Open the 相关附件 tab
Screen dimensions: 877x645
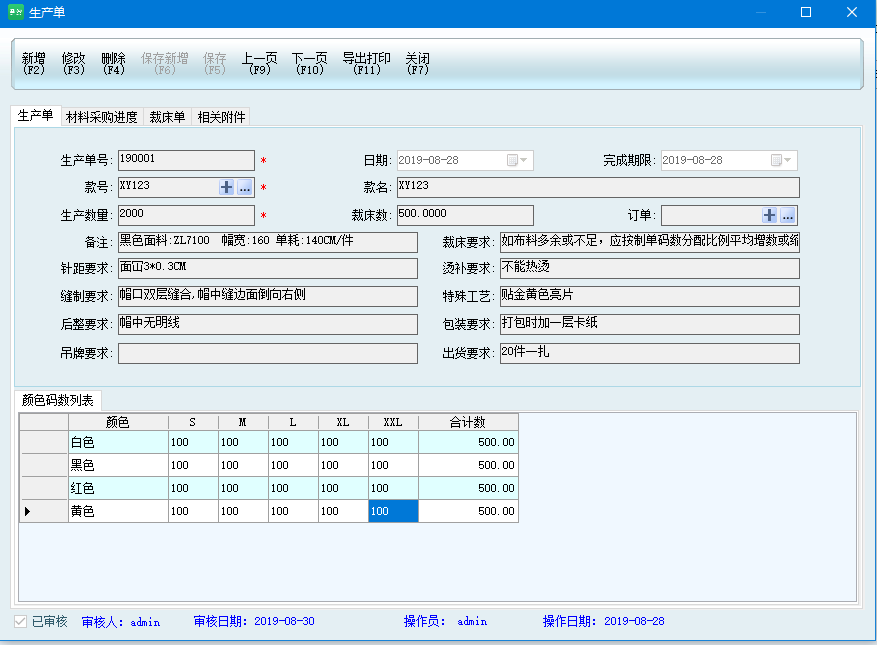(x=221, y=117)
